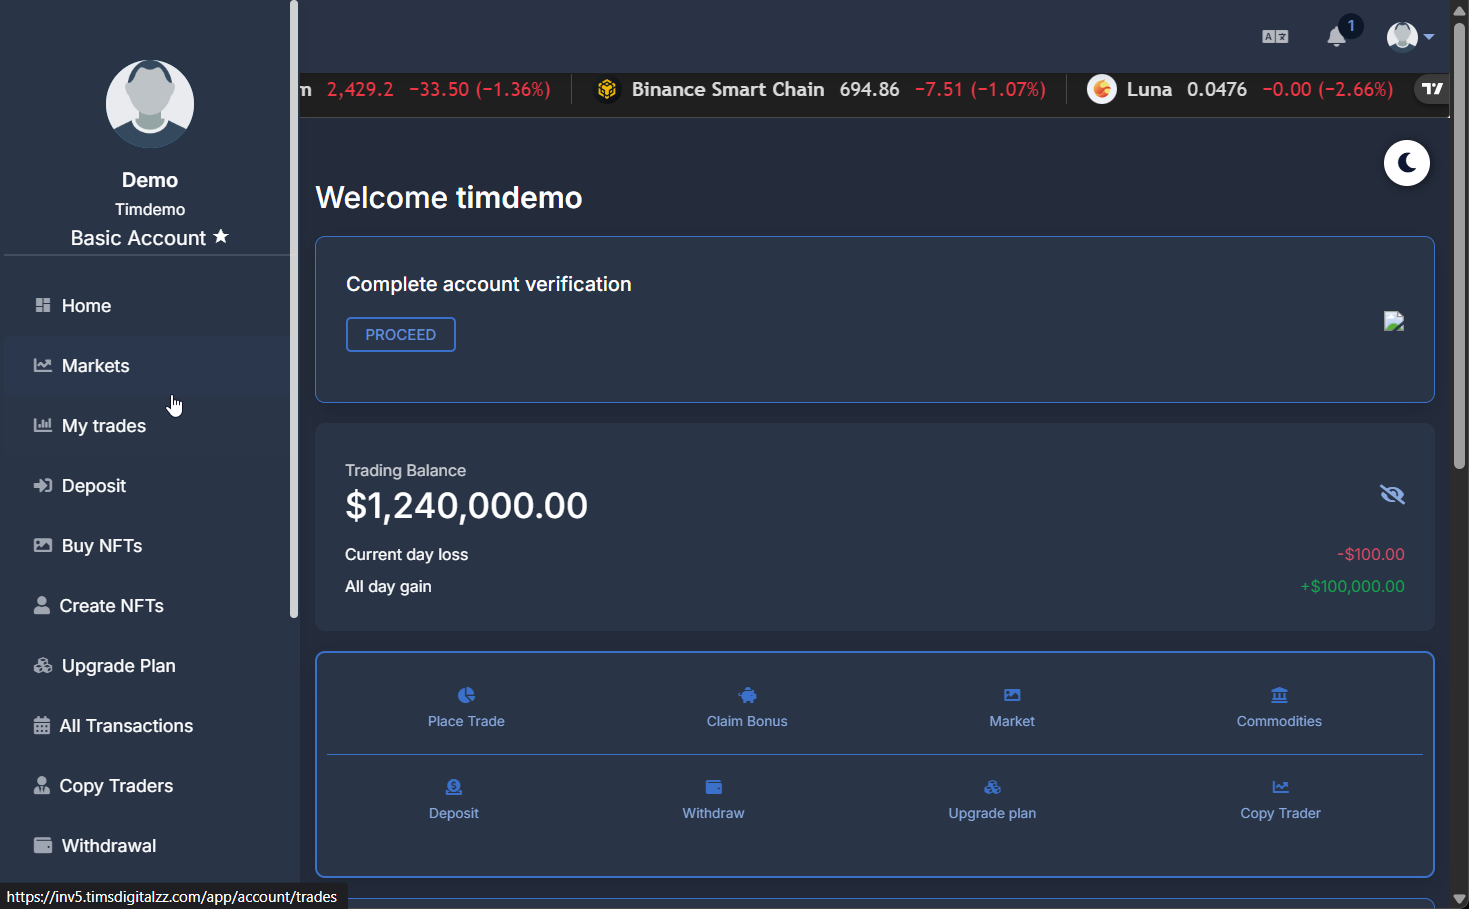Image resolution: width=1469 pixels, height=909 pixels.
Task: Click the Claim Bonus piggy bank icon
Action: coord(747,695)
